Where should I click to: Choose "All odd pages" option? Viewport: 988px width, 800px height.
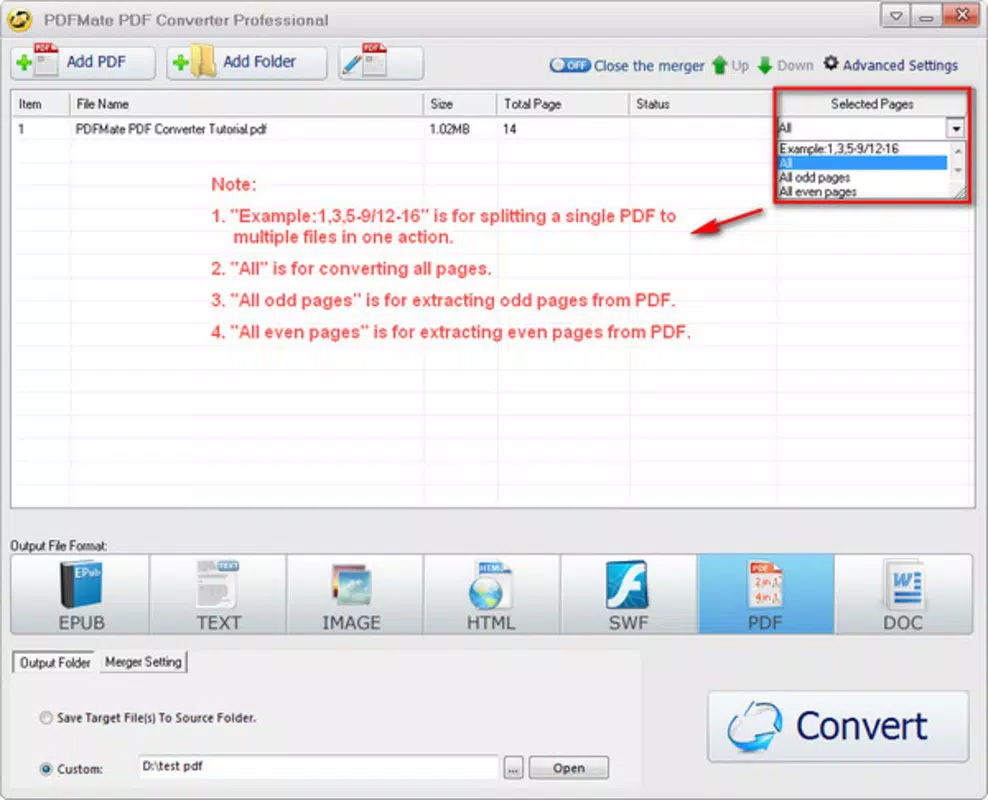[862, 178]
